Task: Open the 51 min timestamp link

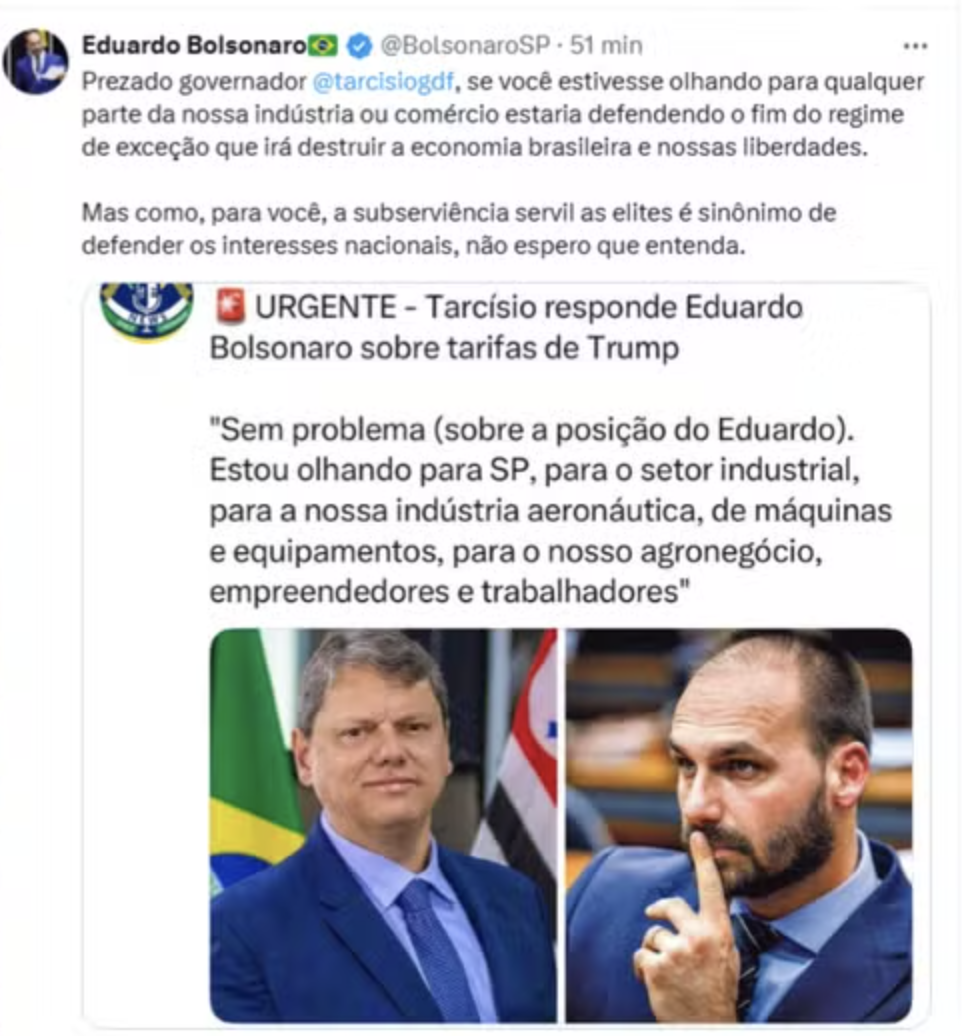Action: 606,46
